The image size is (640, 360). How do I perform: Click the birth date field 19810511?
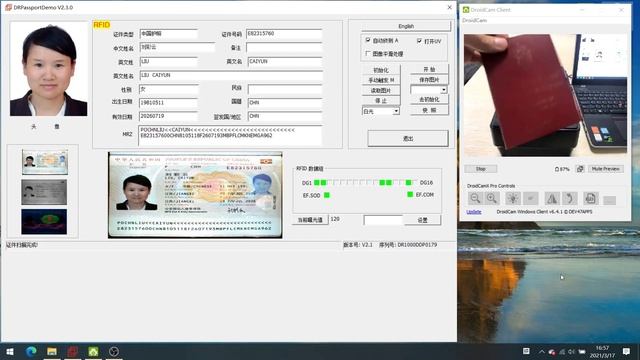point(169,102)
